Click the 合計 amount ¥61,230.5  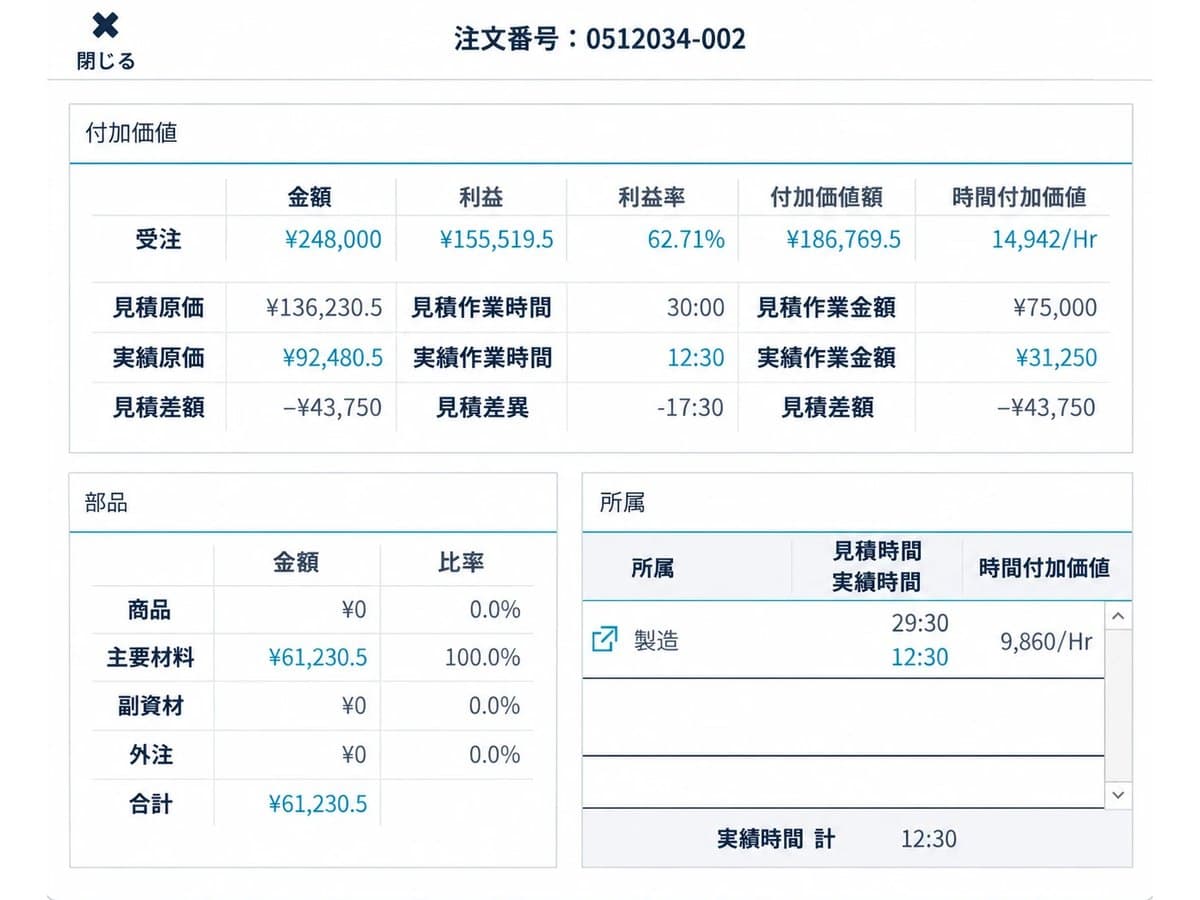pyautogui.click(x=318, y=803)
